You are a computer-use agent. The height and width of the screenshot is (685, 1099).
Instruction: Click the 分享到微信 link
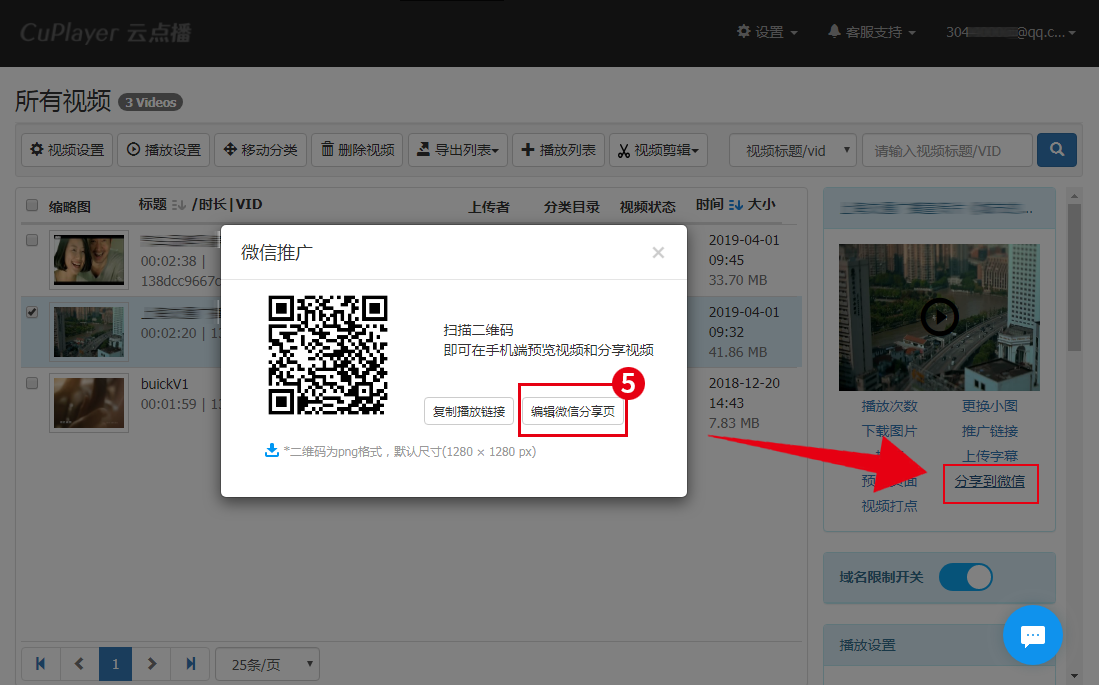coord(990,482)
